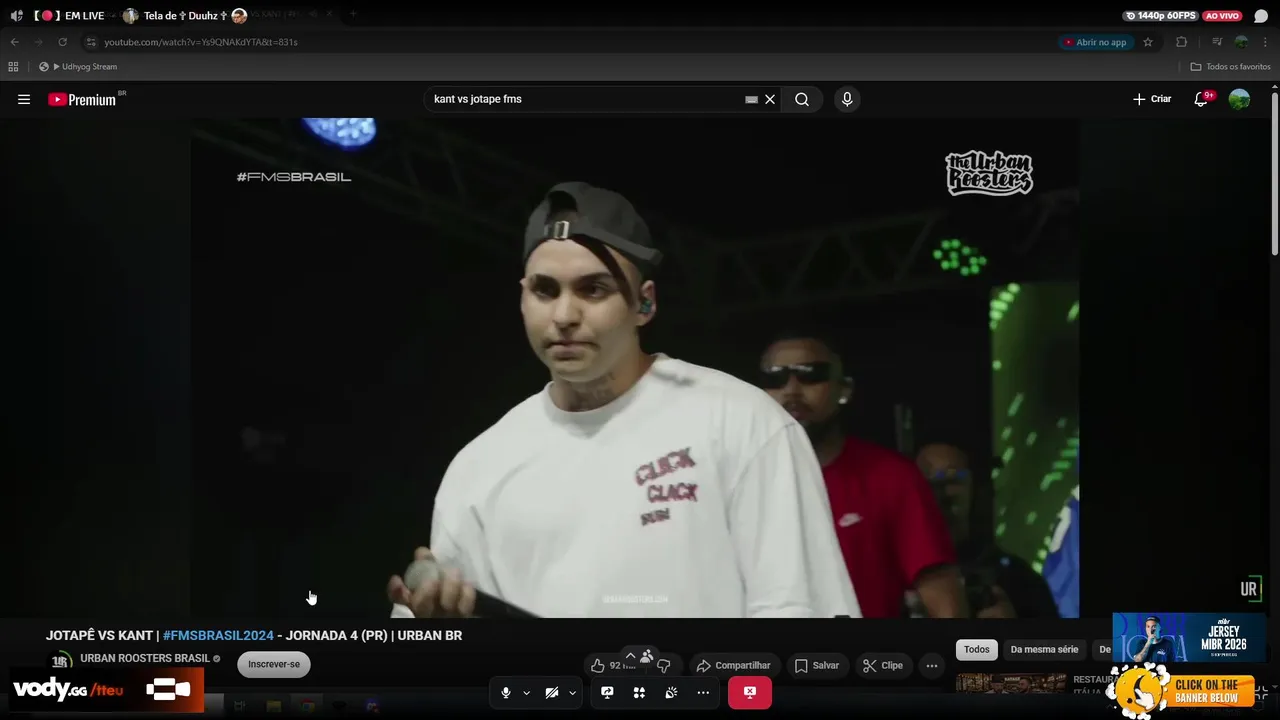1280x720 pixels.
Task: Open browser three-dot menu
Action: (1265, 42)
